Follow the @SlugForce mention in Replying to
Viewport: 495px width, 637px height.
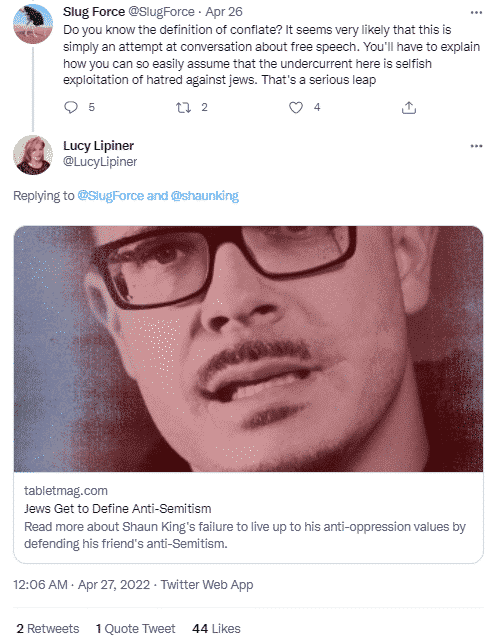click(x=110, y=196)
